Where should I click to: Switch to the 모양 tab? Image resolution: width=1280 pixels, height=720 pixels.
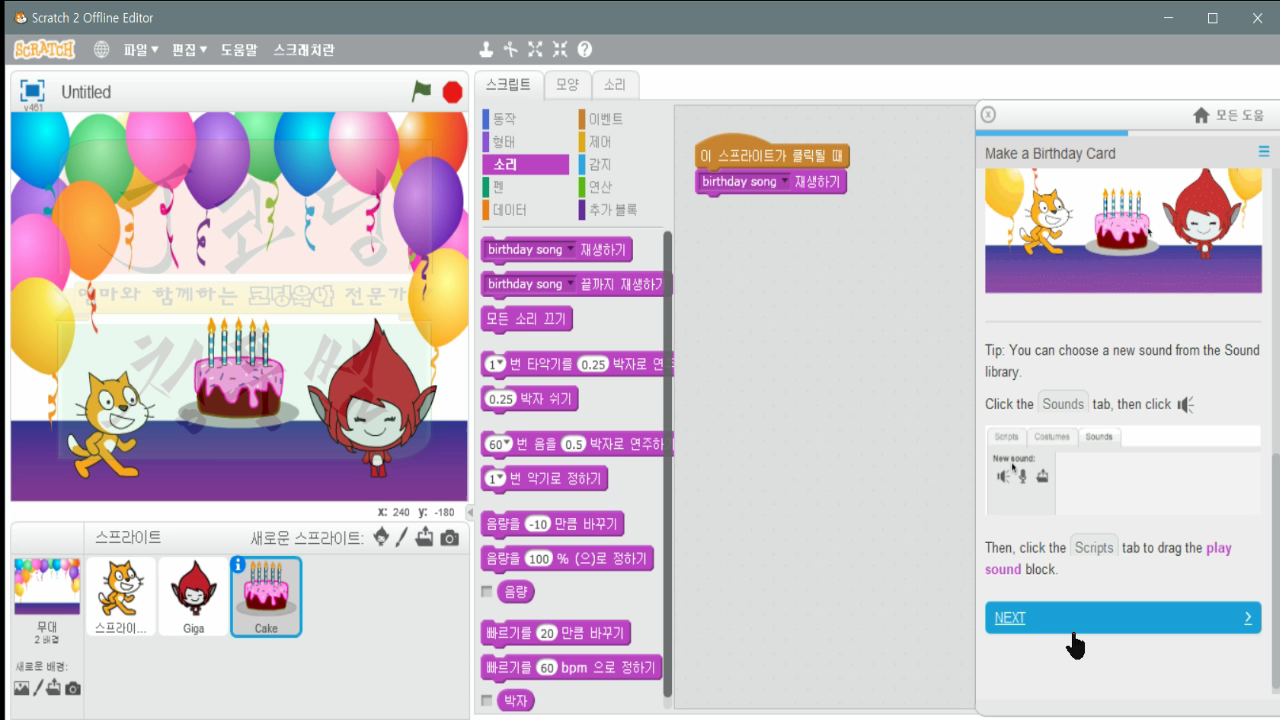coord(567,85)
